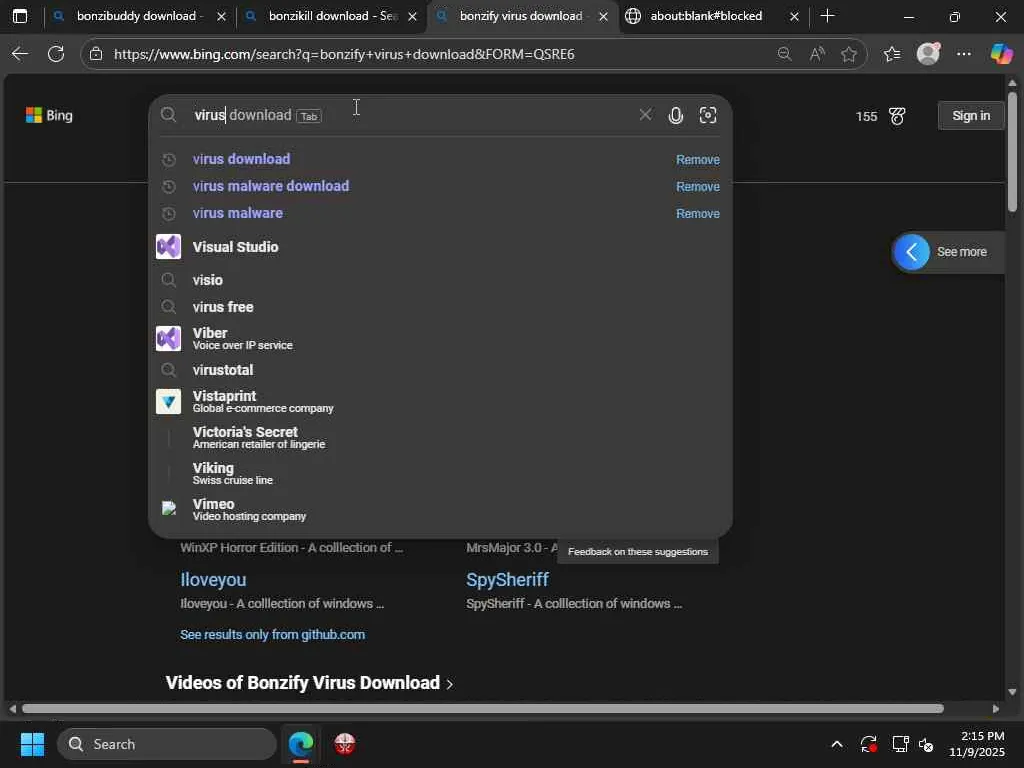Start voice search with microphone icon
This screenshot has width=1024, height=768.
pos(676,116)
